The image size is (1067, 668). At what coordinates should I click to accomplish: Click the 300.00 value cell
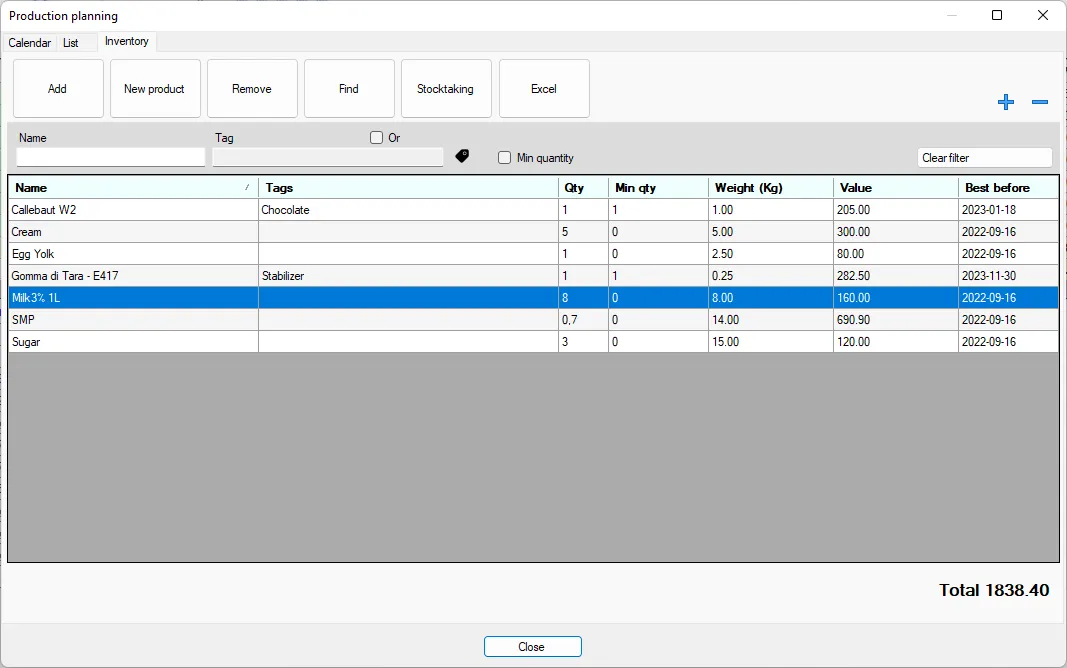pyautogui.click(x=896, y=232)
